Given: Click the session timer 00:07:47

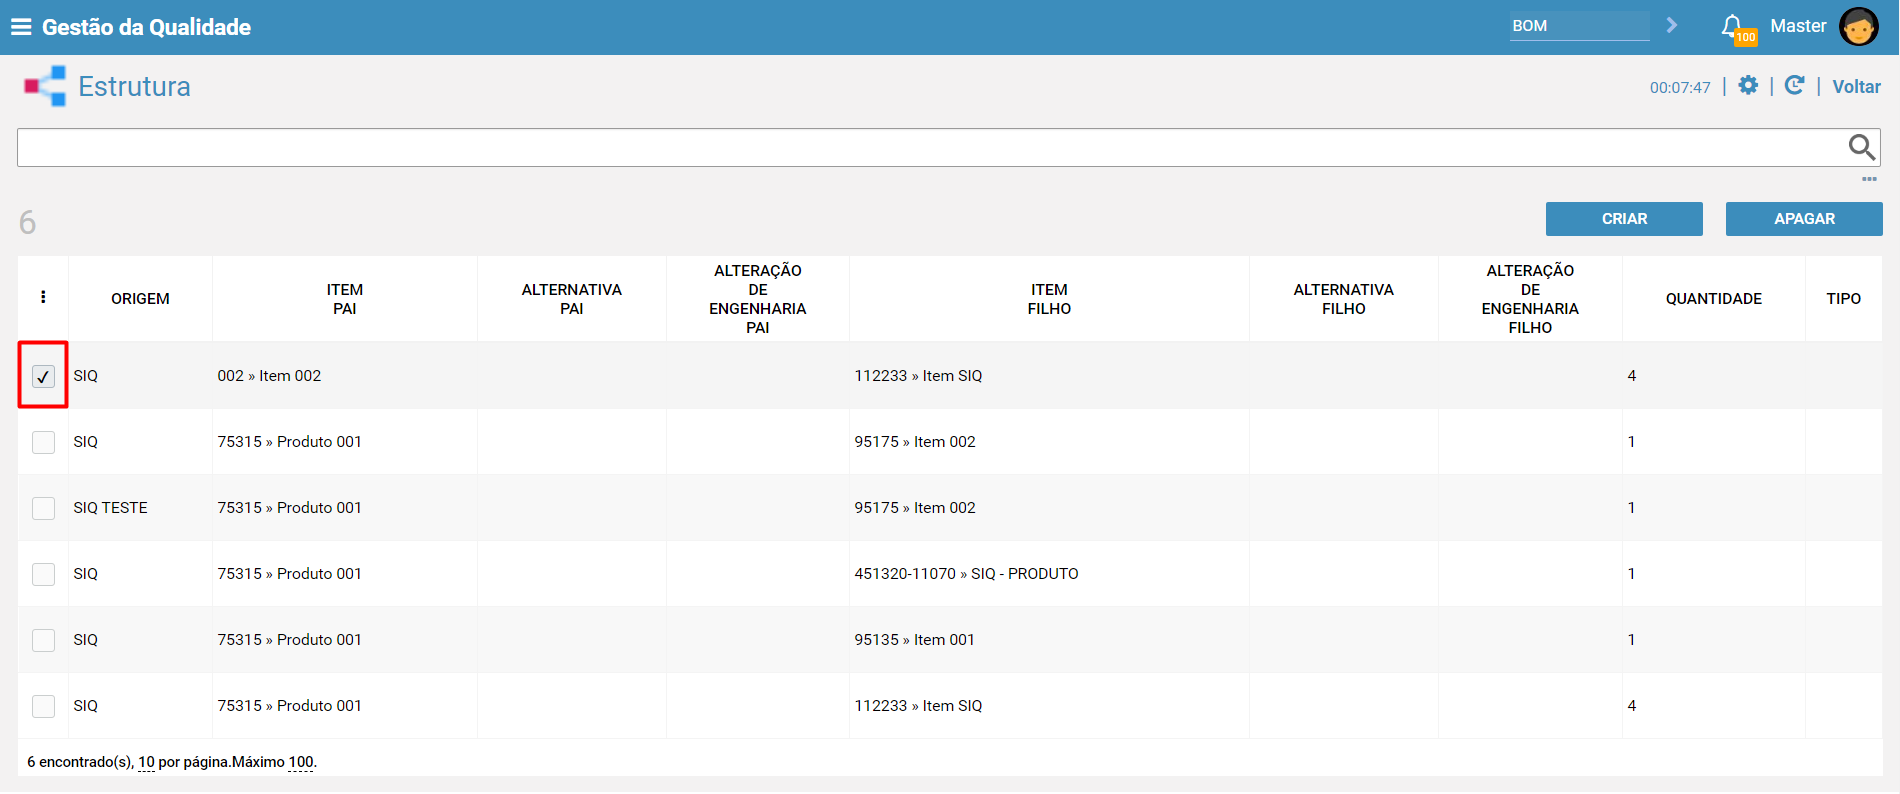Looking at the screenshot, I should (x=1680, y=88).
